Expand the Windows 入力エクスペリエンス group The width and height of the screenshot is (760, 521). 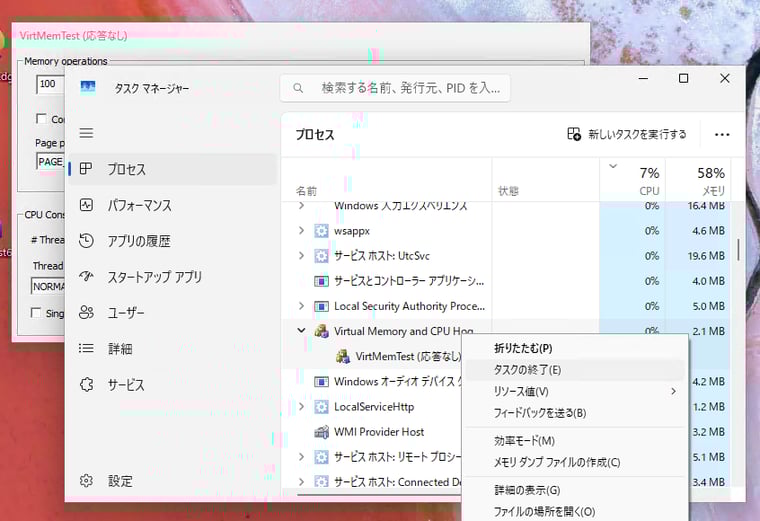click(x=301, y=205)
